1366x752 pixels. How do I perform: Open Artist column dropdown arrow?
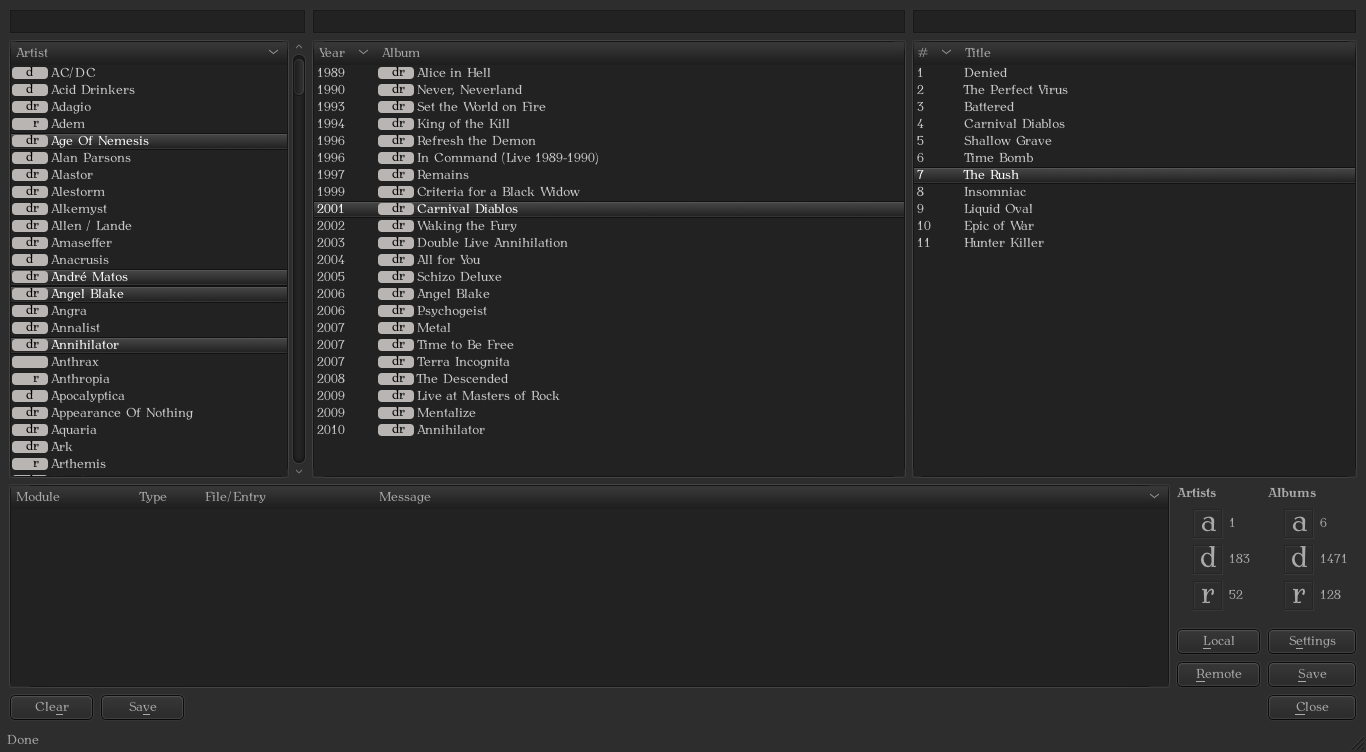[273, 52]
